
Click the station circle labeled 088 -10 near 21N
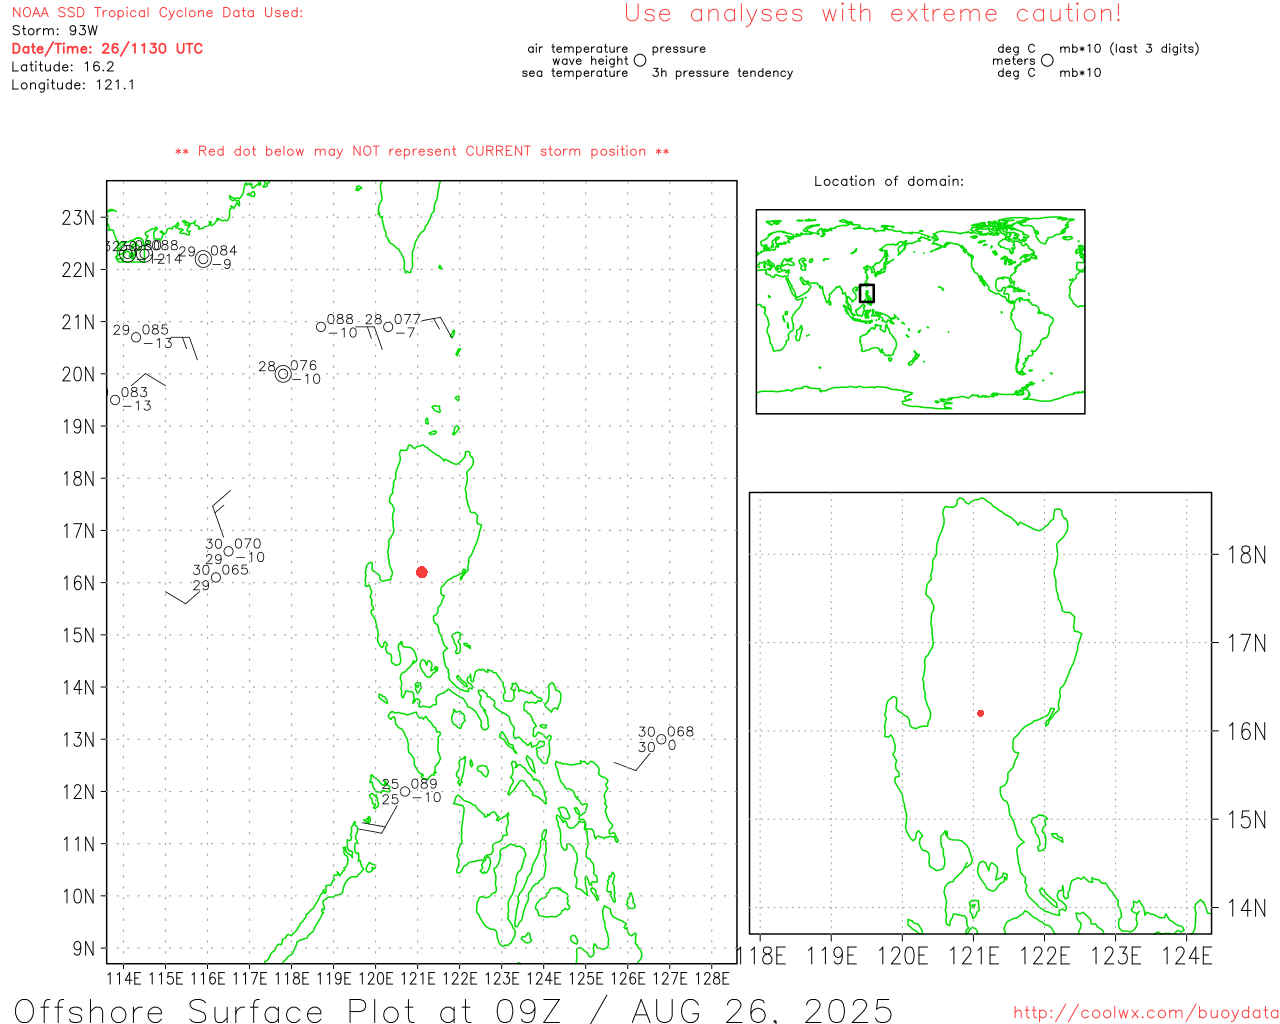[321, 327]
